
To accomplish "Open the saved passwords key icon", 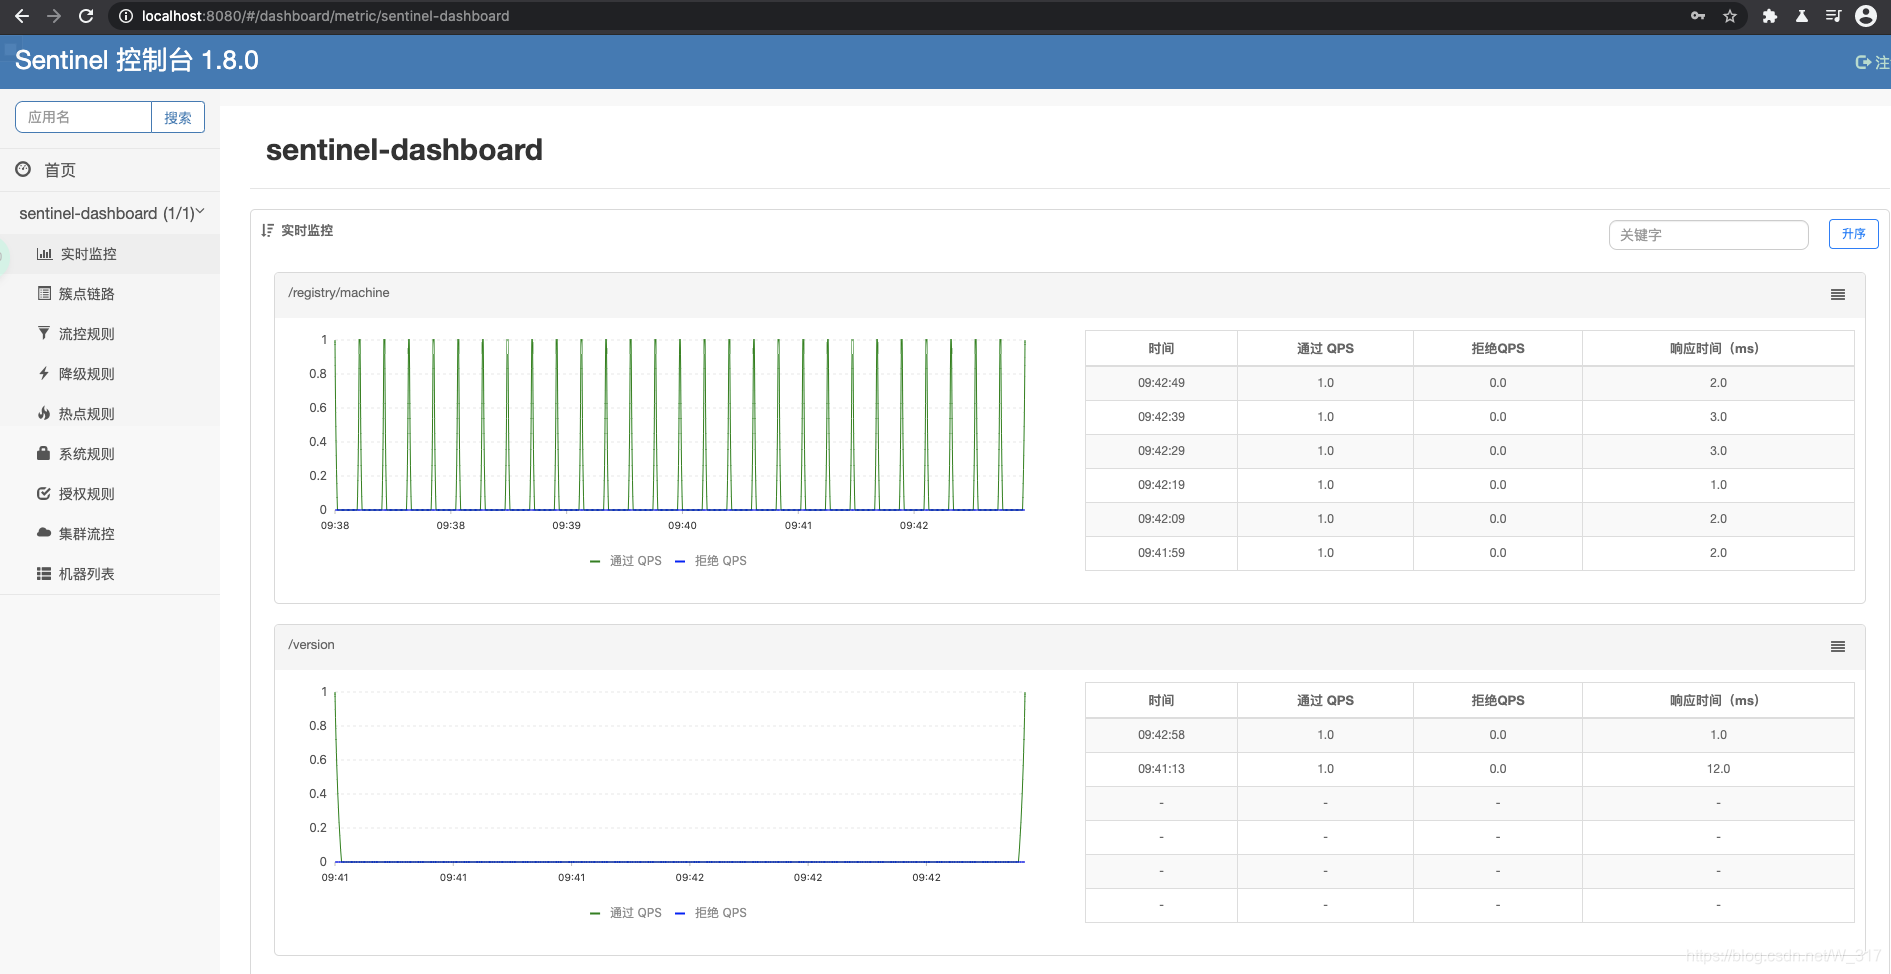I will pyautogui.click(x=1698, y=16).
